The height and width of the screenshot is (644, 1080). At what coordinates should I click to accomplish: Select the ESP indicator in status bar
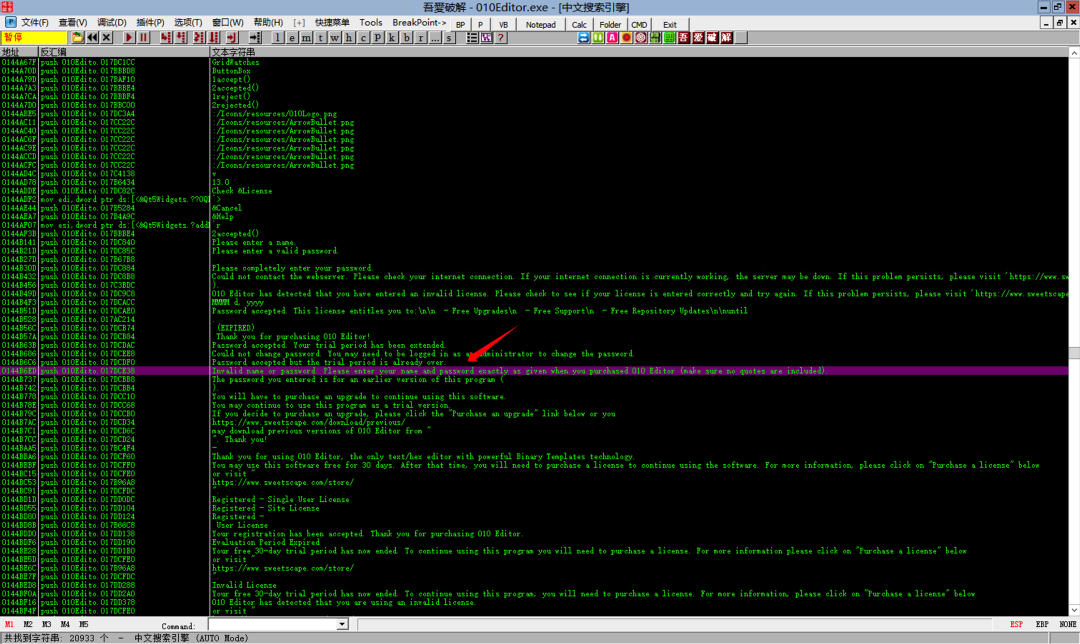(x=1016, y=625)
